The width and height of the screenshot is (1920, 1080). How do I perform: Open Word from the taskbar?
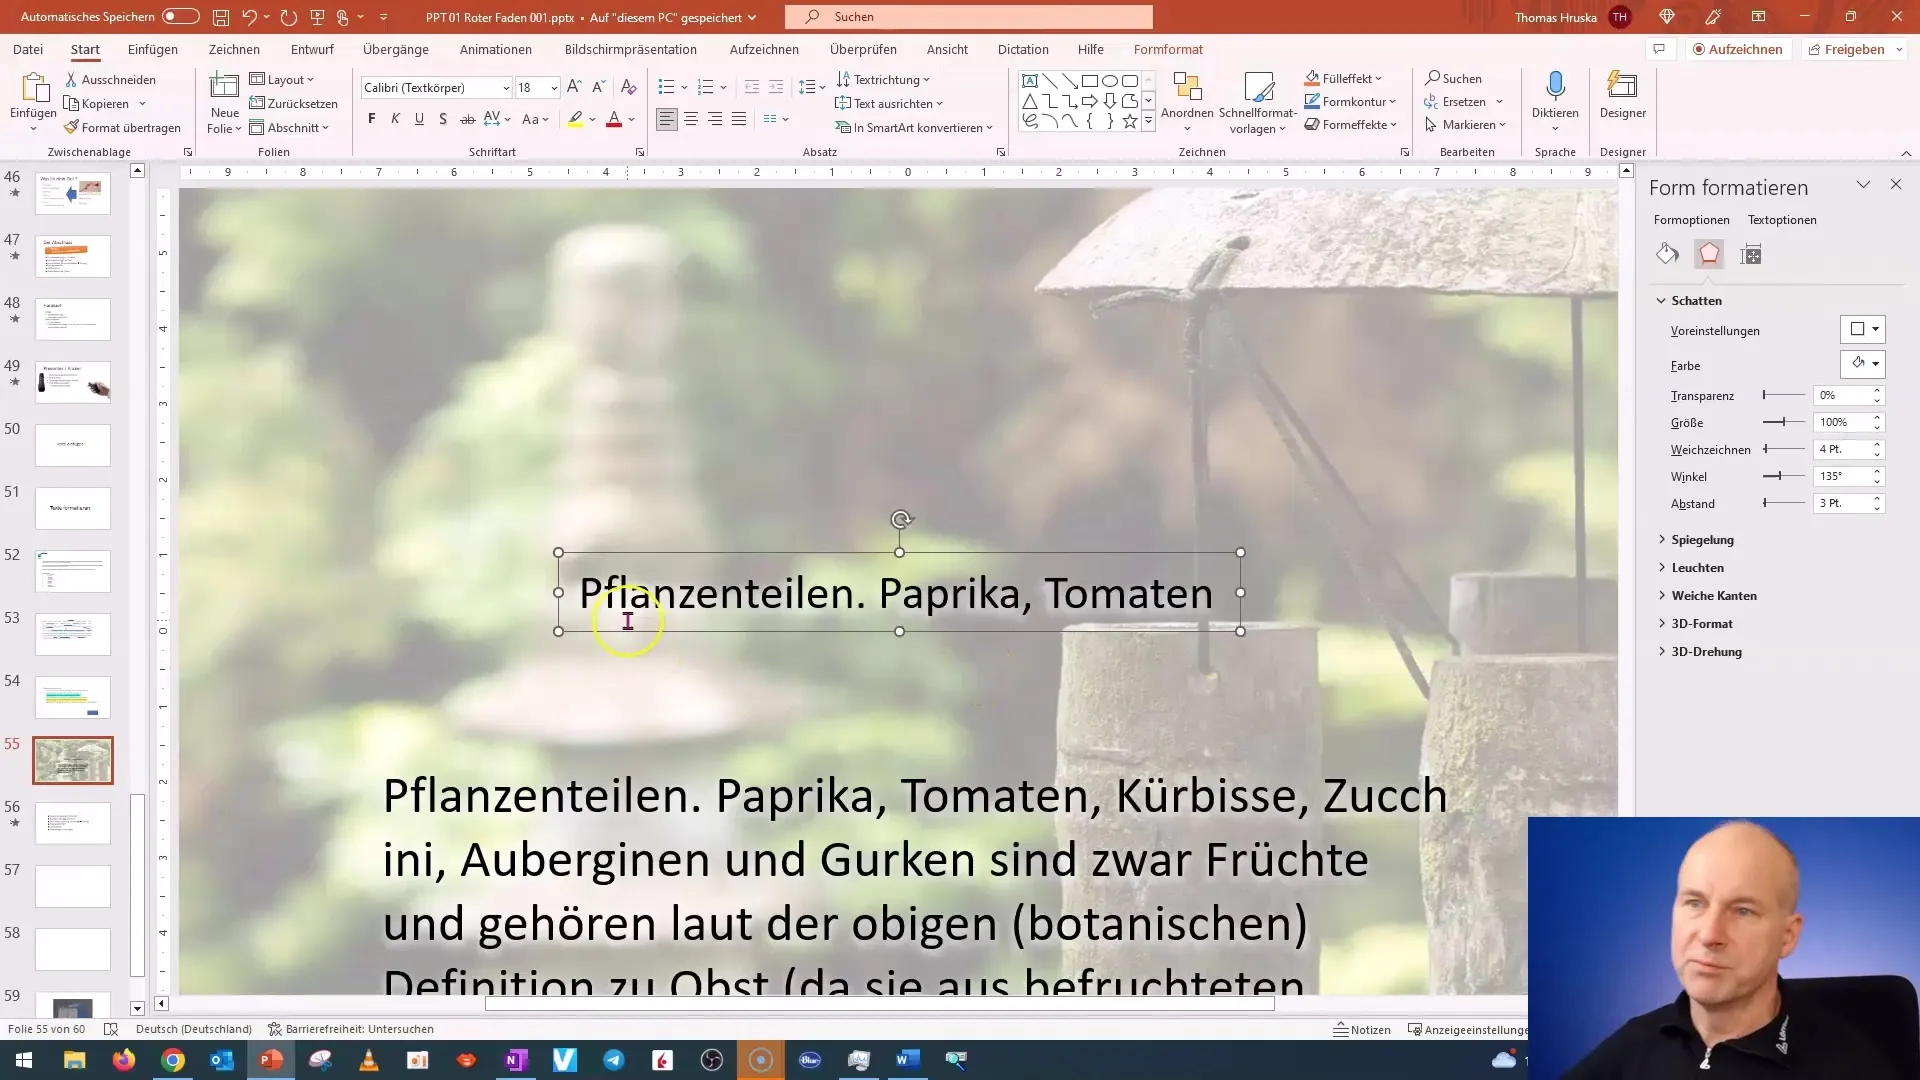click(907, 1060)
